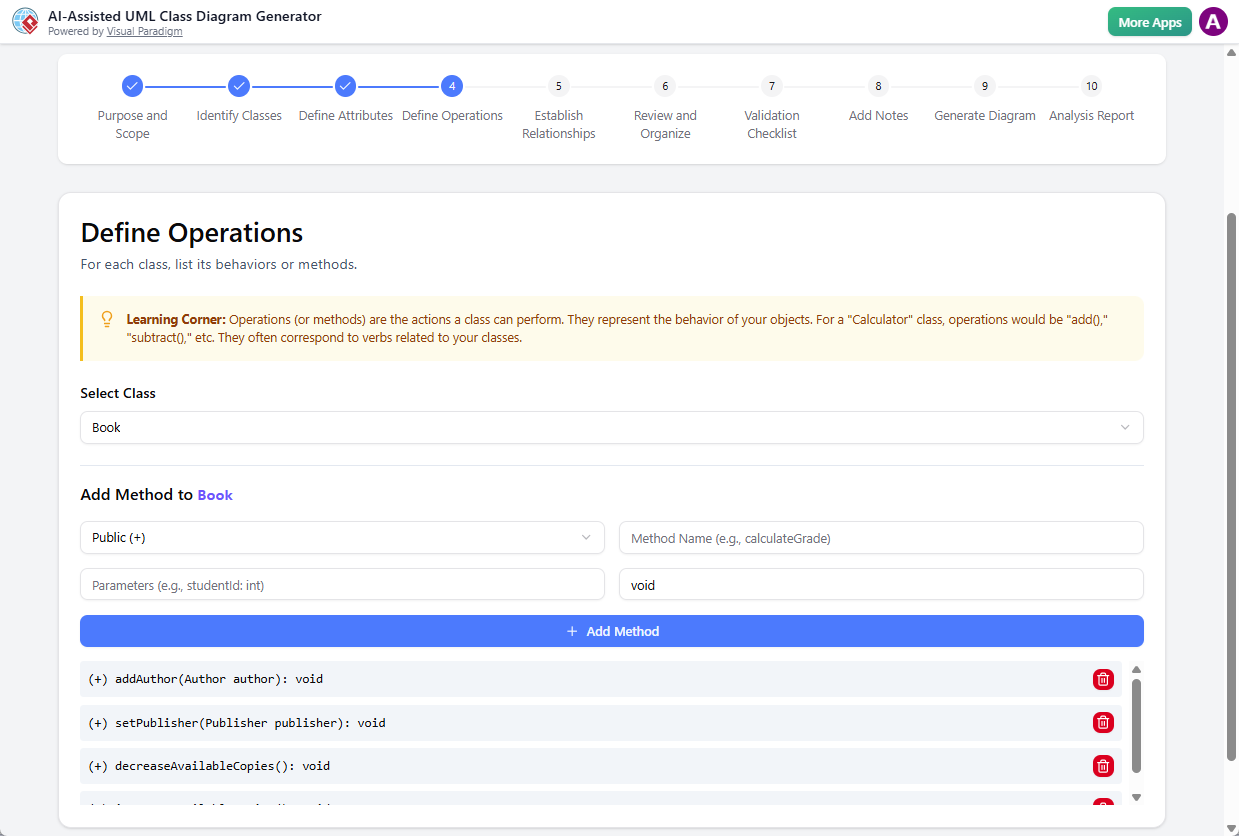Select step 4 Define Operations
Viewport: 1239px width, 836px height.
452,86
